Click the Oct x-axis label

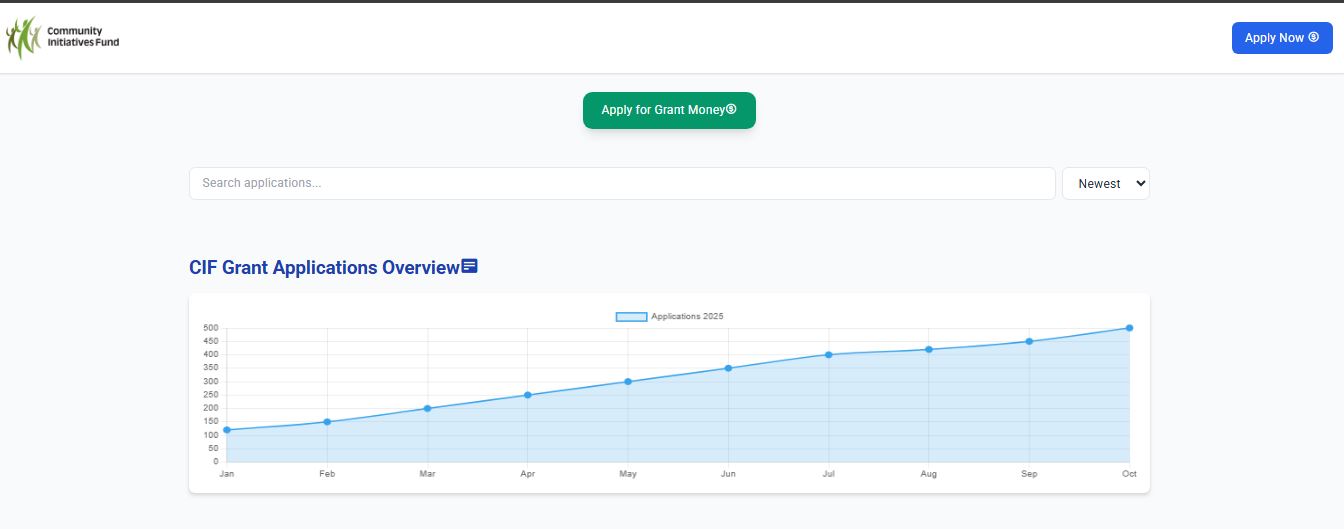tap(1129, 474)
